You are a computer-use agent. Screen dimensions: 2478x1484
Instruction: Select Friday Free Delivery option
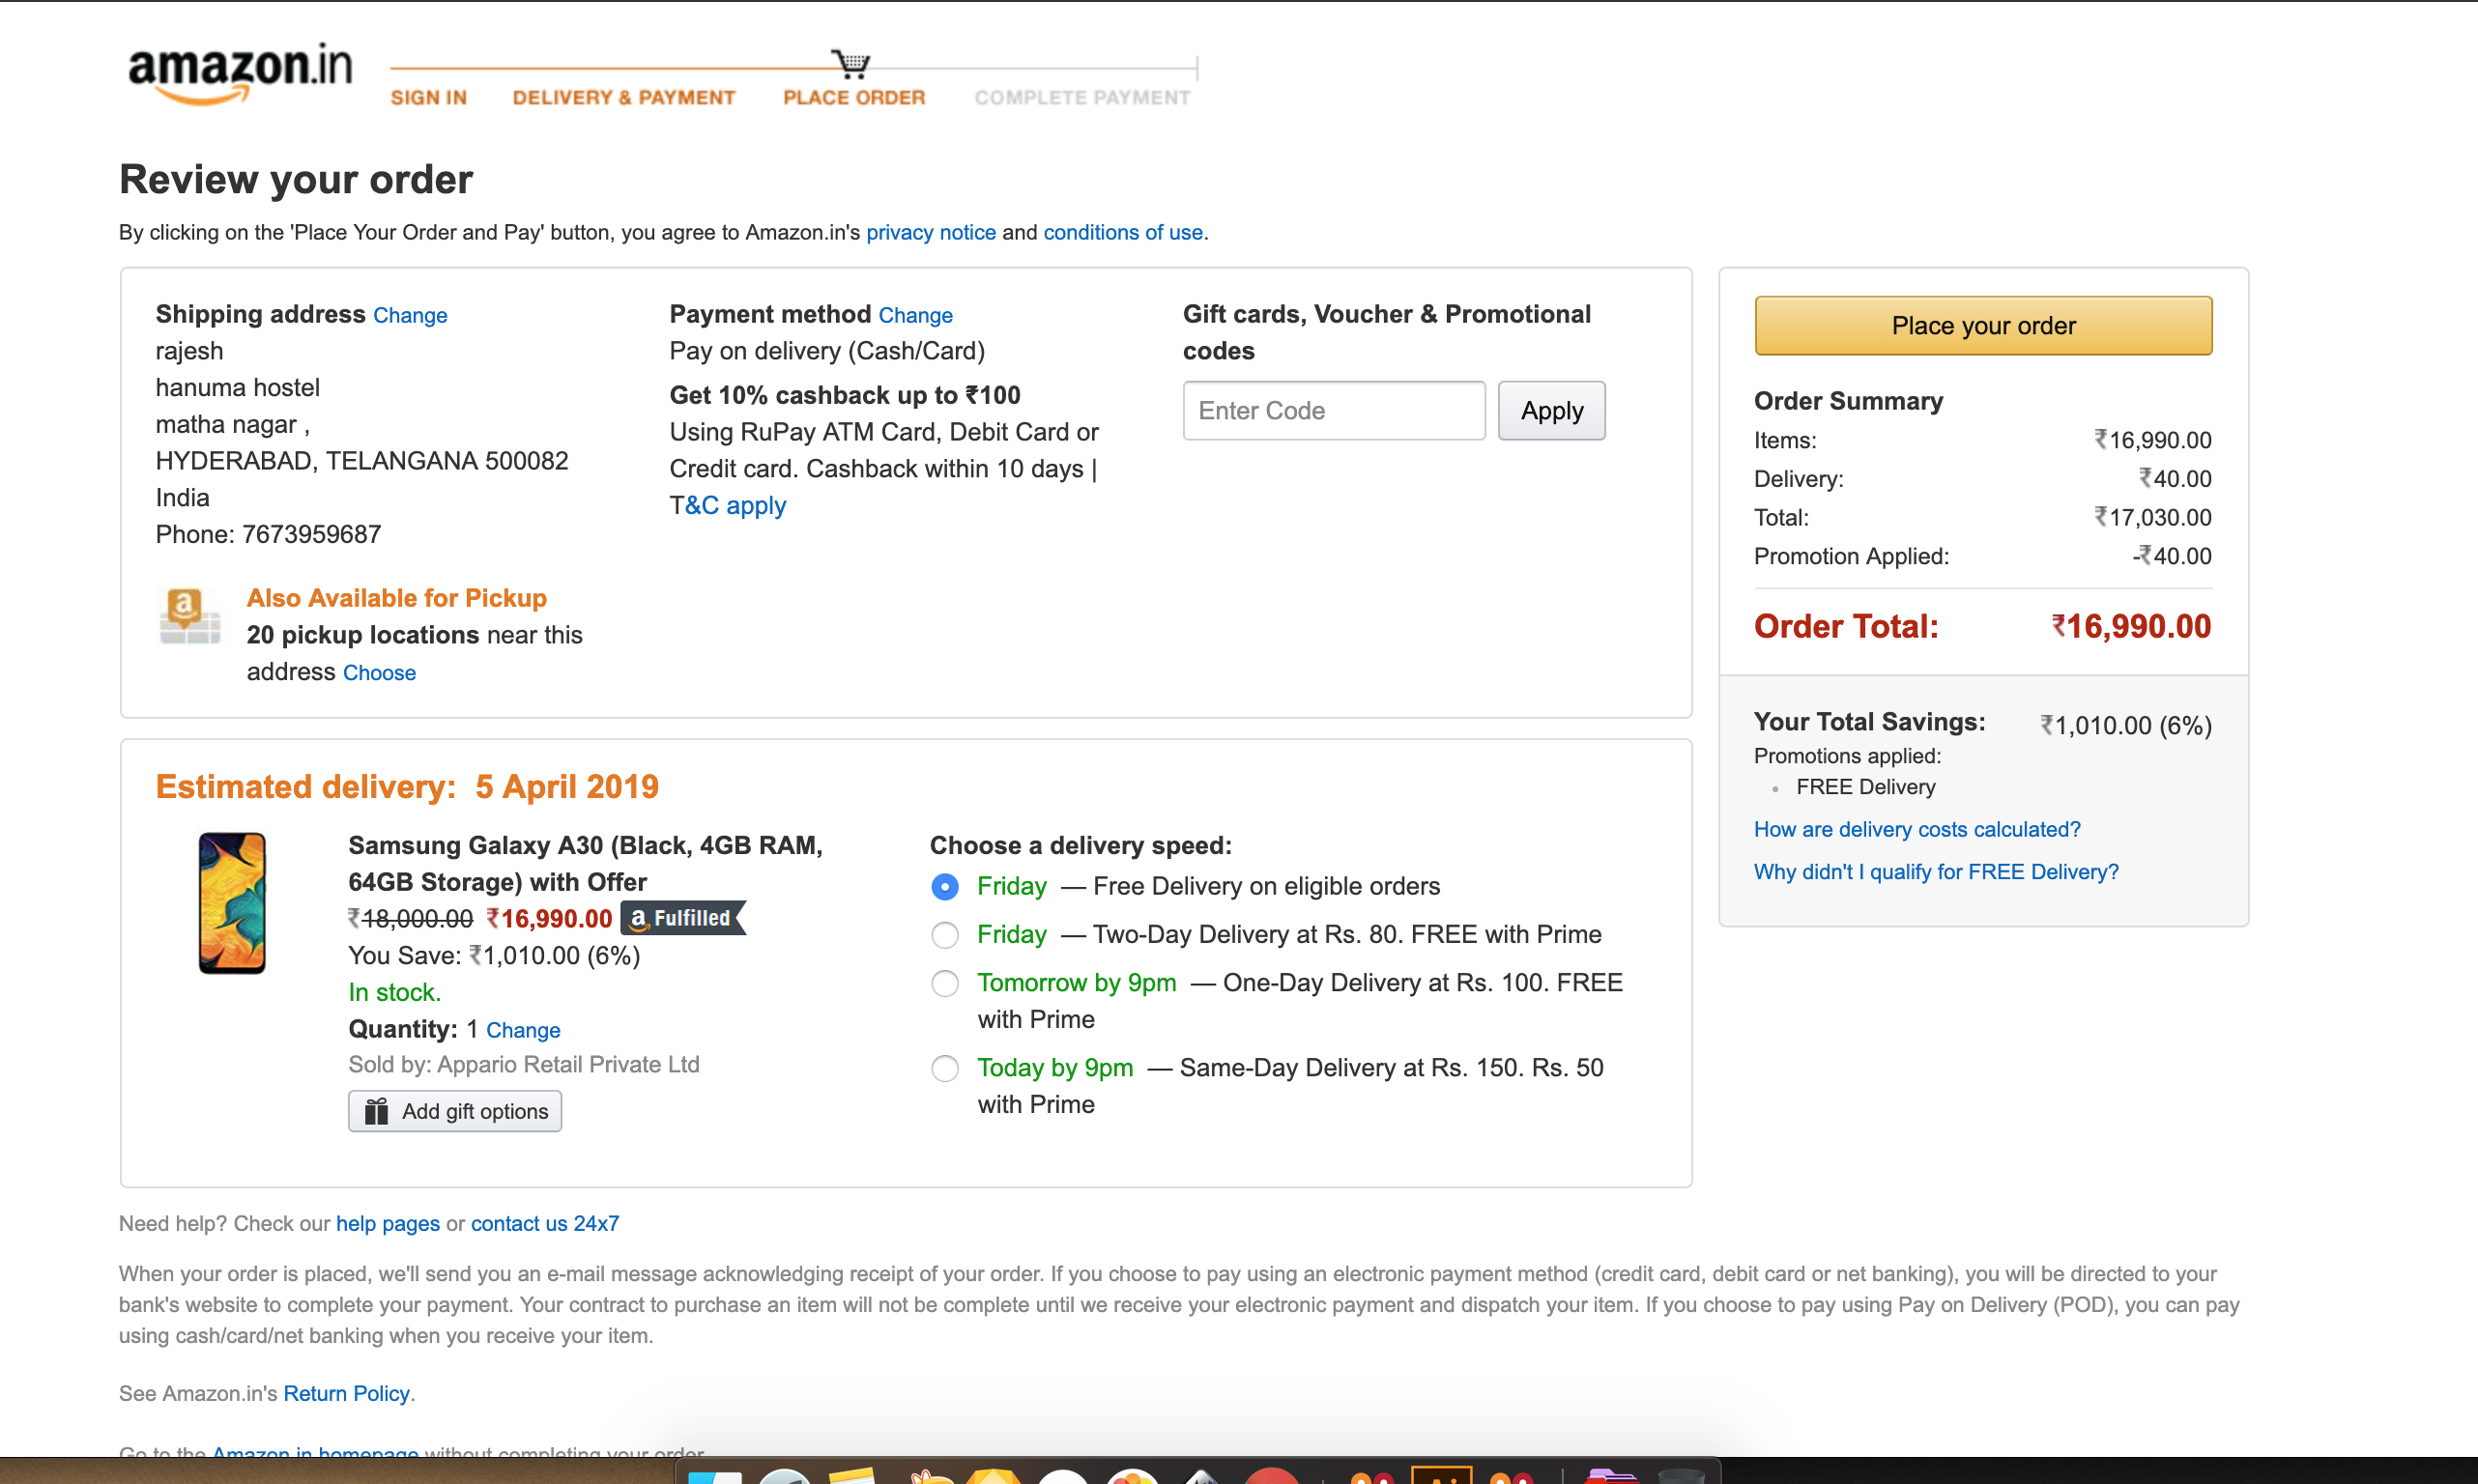(x=944, y=887)
